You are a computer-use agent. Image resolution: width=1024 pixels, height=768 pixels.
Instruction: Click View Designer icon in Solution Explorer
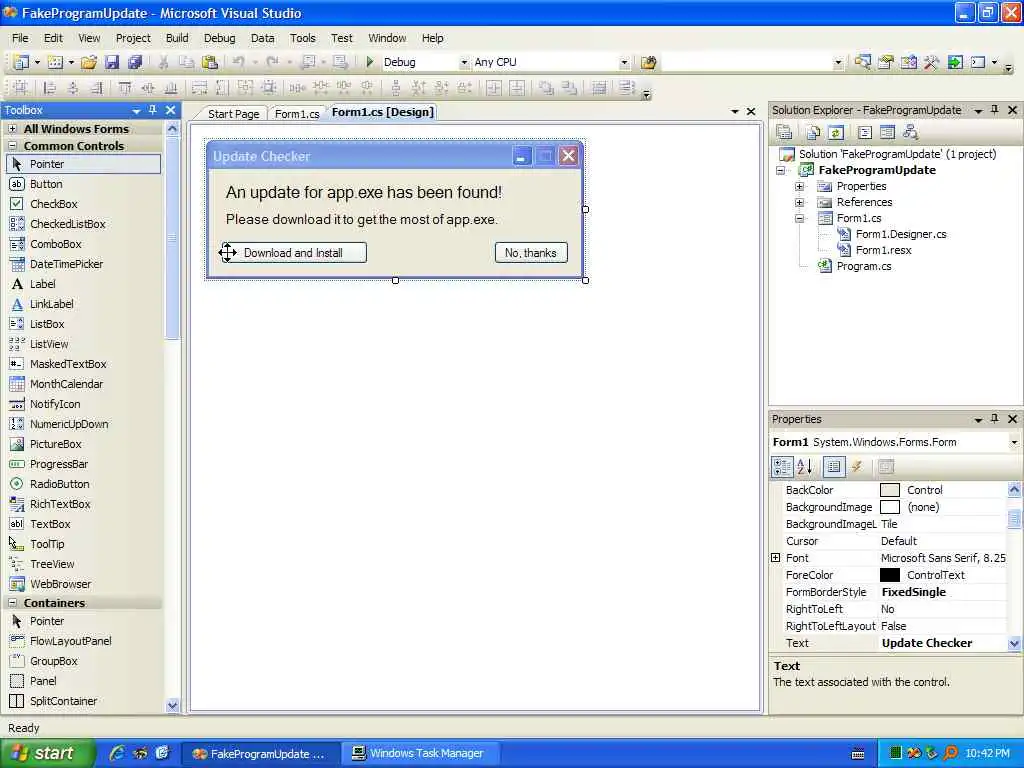pos(887,133)
